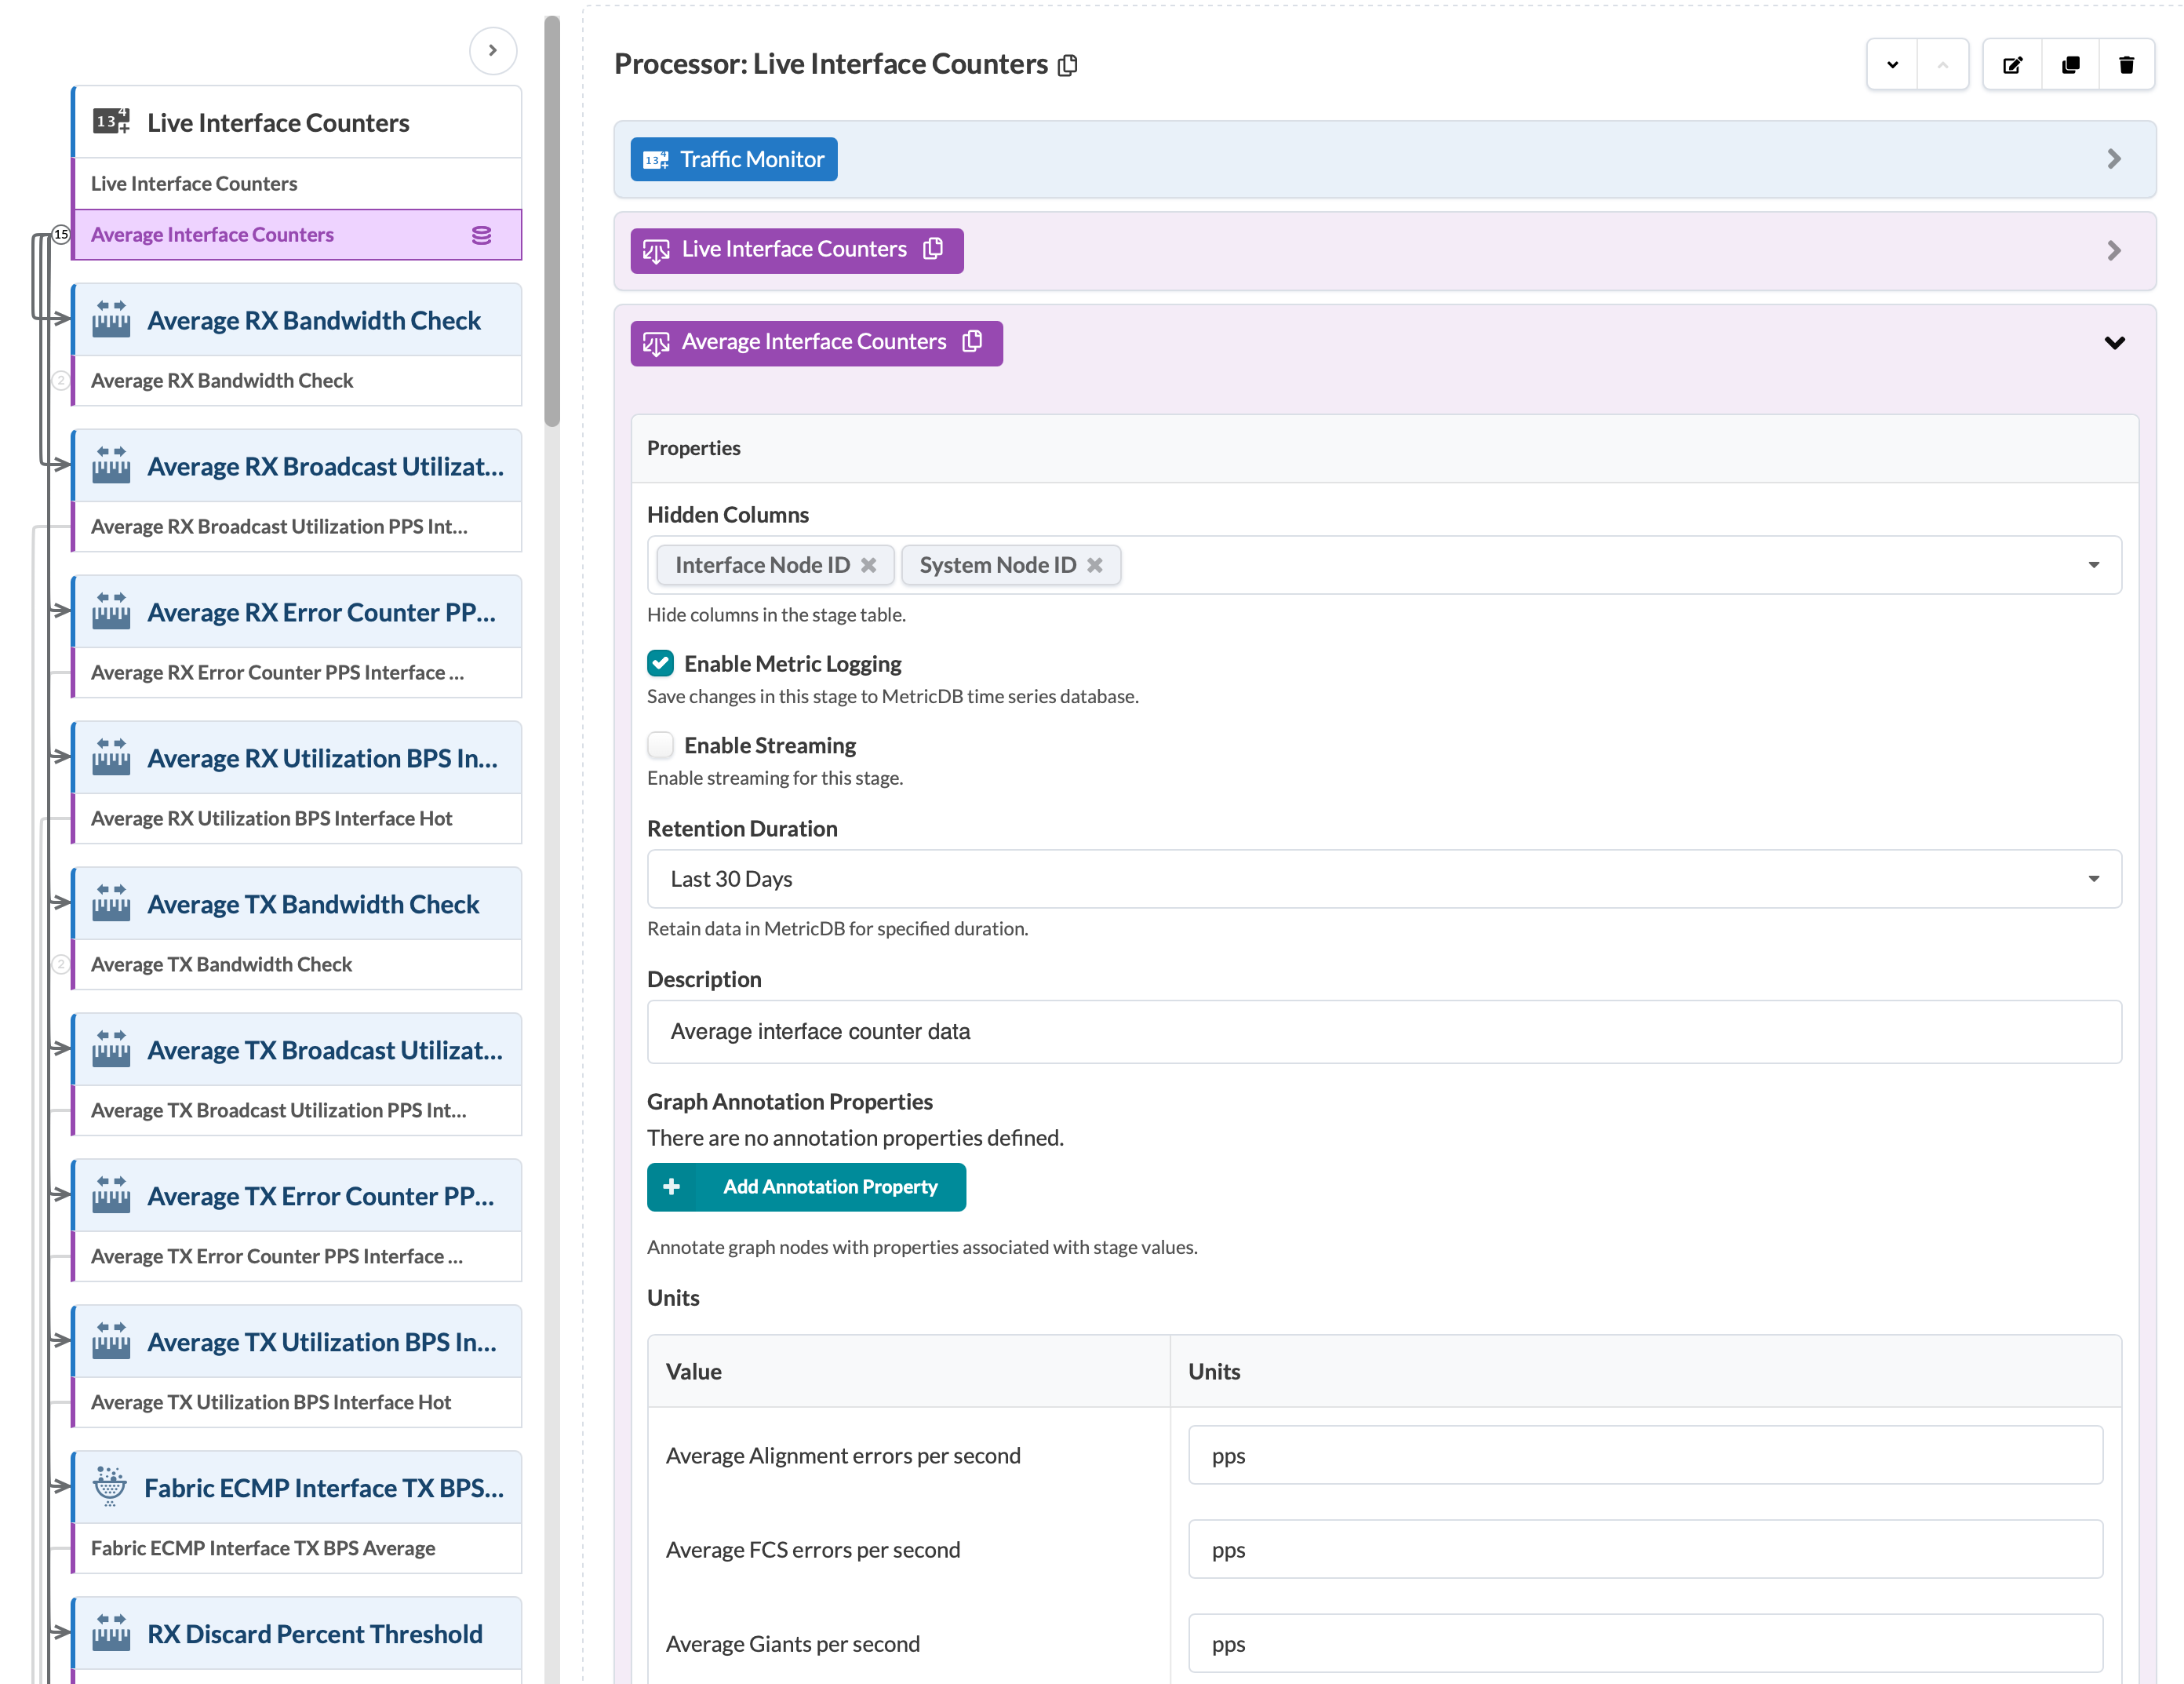Expand the Traffic Monitor section

[x=2114, y=159]
